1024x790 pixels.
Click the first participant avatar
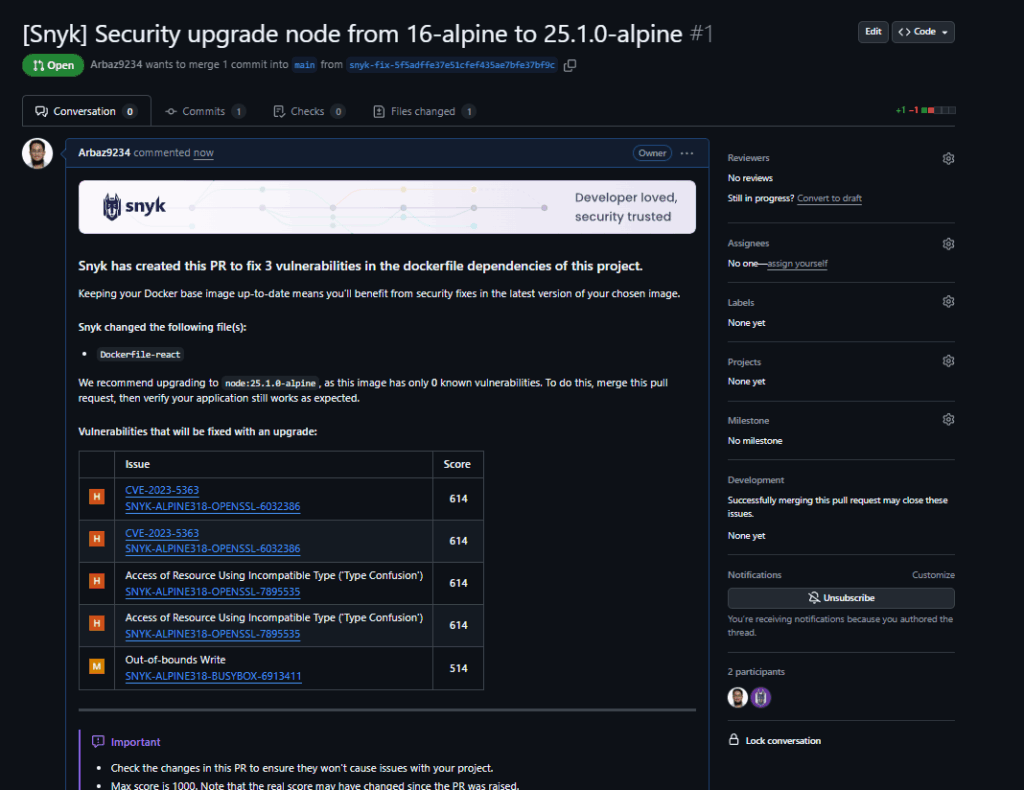(x=737, y=698)
